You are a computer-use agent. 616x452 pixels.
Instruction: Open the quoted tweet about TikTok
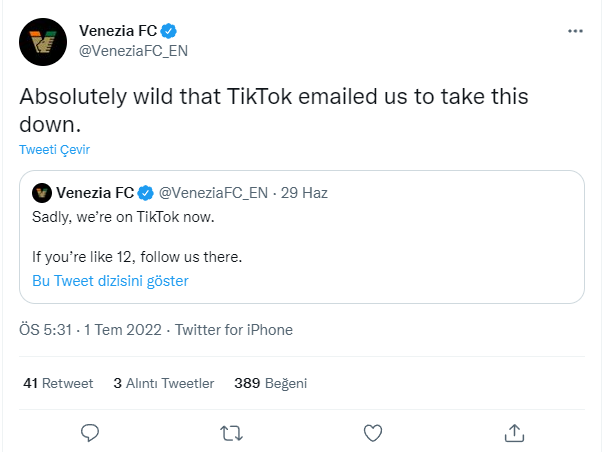400,237
